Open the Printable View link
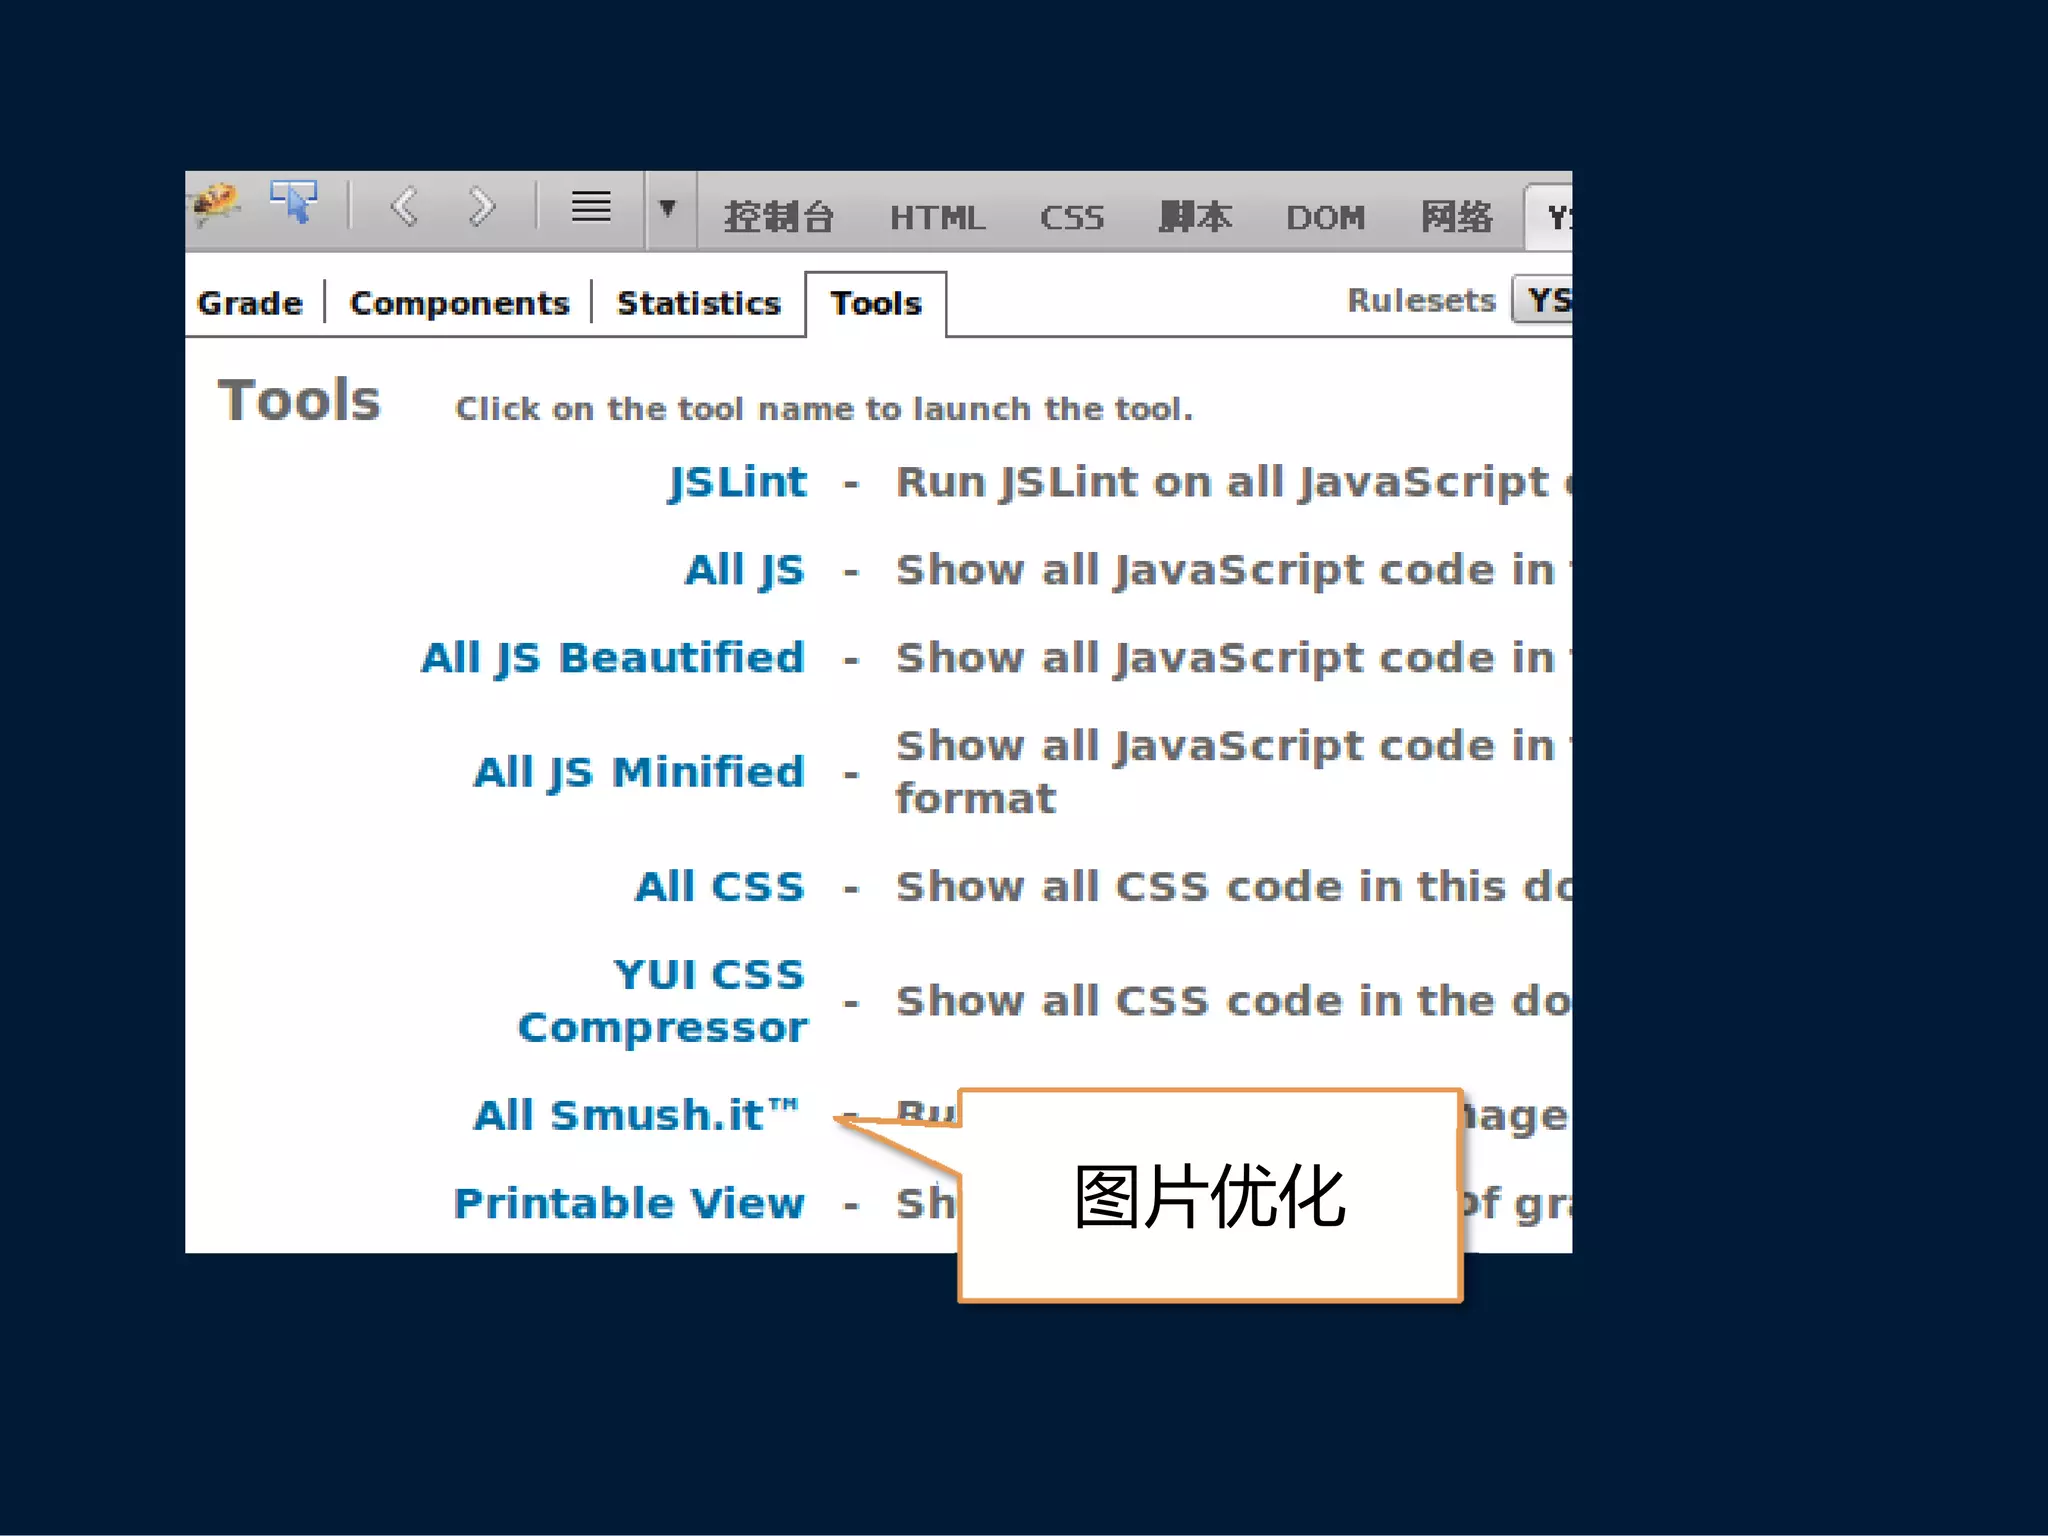 coord(629,1203)
